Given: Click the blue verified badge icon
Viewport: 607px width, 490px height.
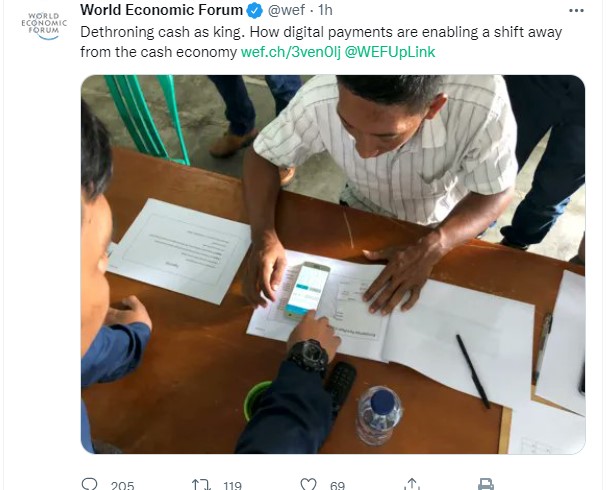Looking at the screenshot, I should tap(255, 10).
